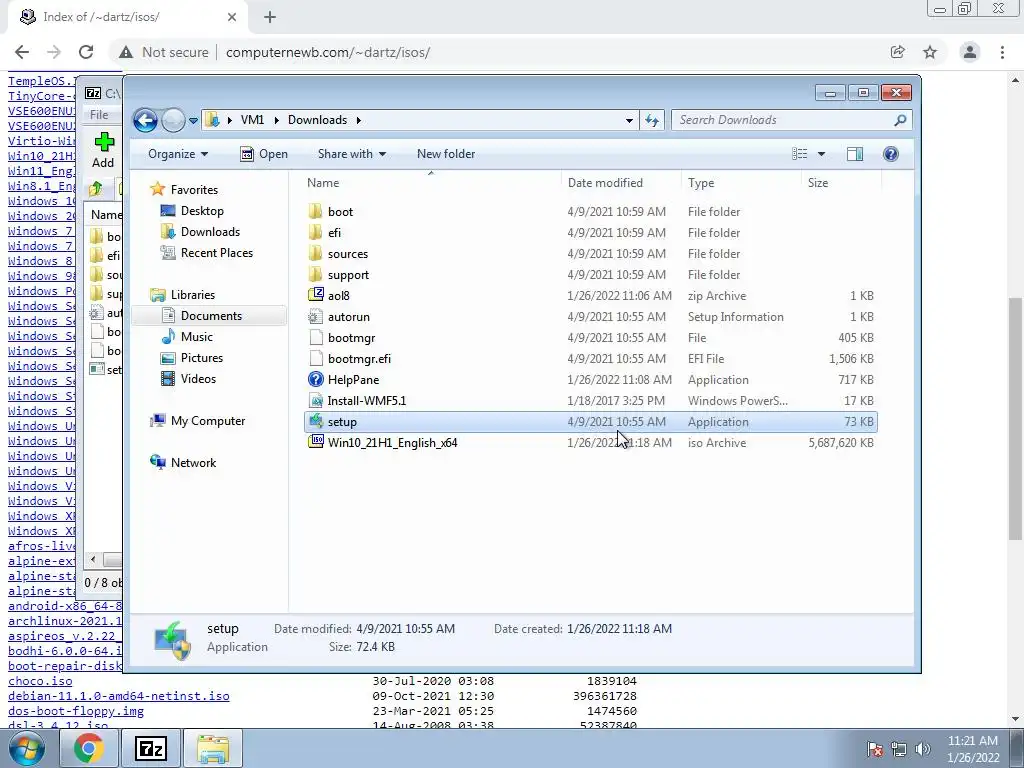Select the setup application file
Image resolution: width=1024 pixels, height=768 pixels.
[590, 422]
